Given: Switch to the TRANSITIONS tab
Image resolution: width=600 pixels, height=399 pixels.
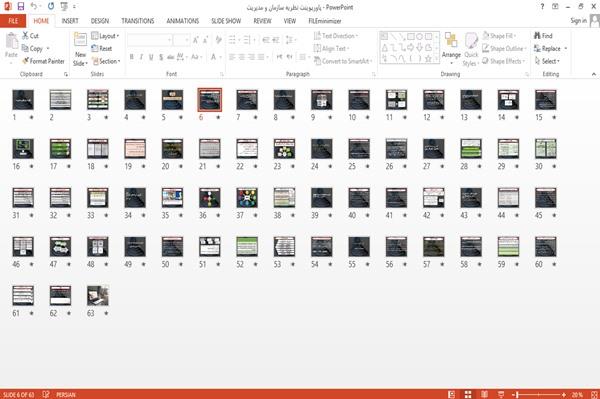Looking at the screenshot, I should pos(138,21).
